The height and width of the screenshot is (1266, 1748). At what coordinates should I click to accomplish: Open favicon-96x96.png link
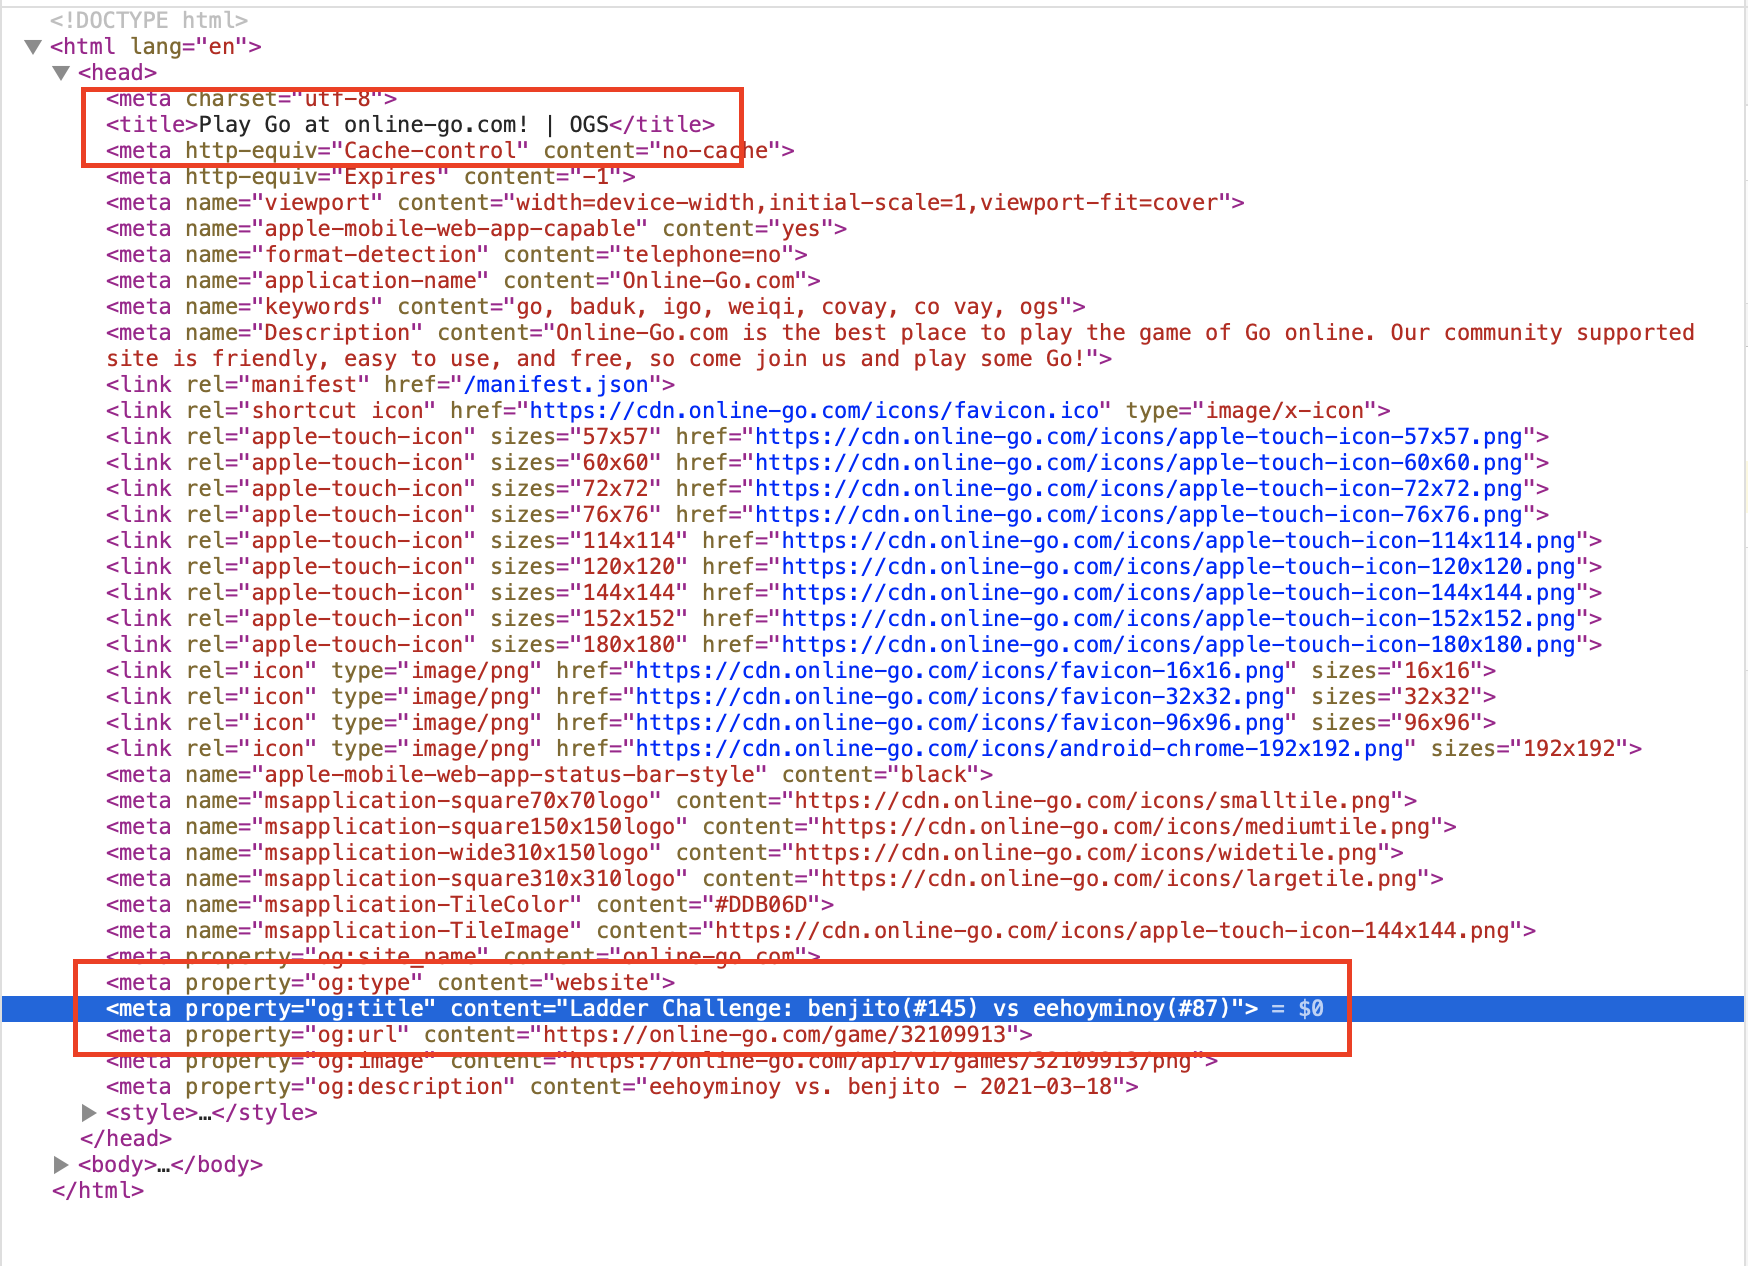[960, 723]
